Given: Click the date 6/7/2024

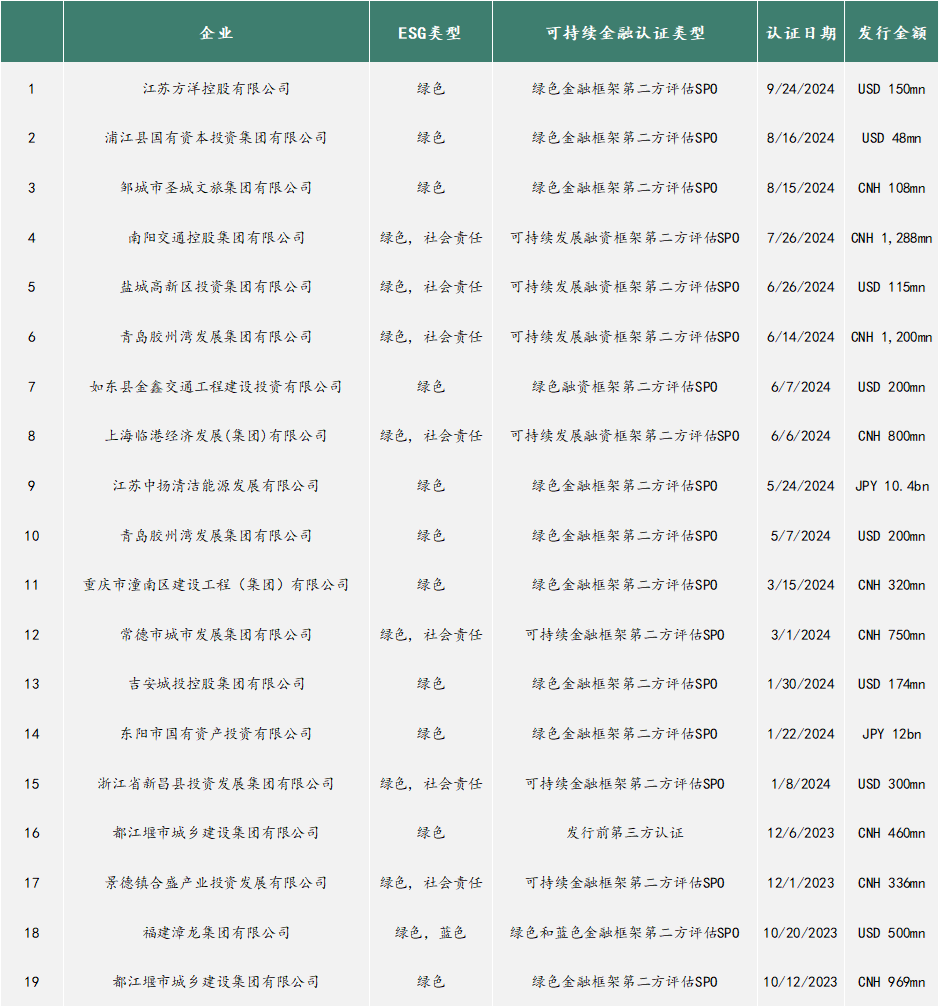Looking at the screenshot, I should (801, 387).
